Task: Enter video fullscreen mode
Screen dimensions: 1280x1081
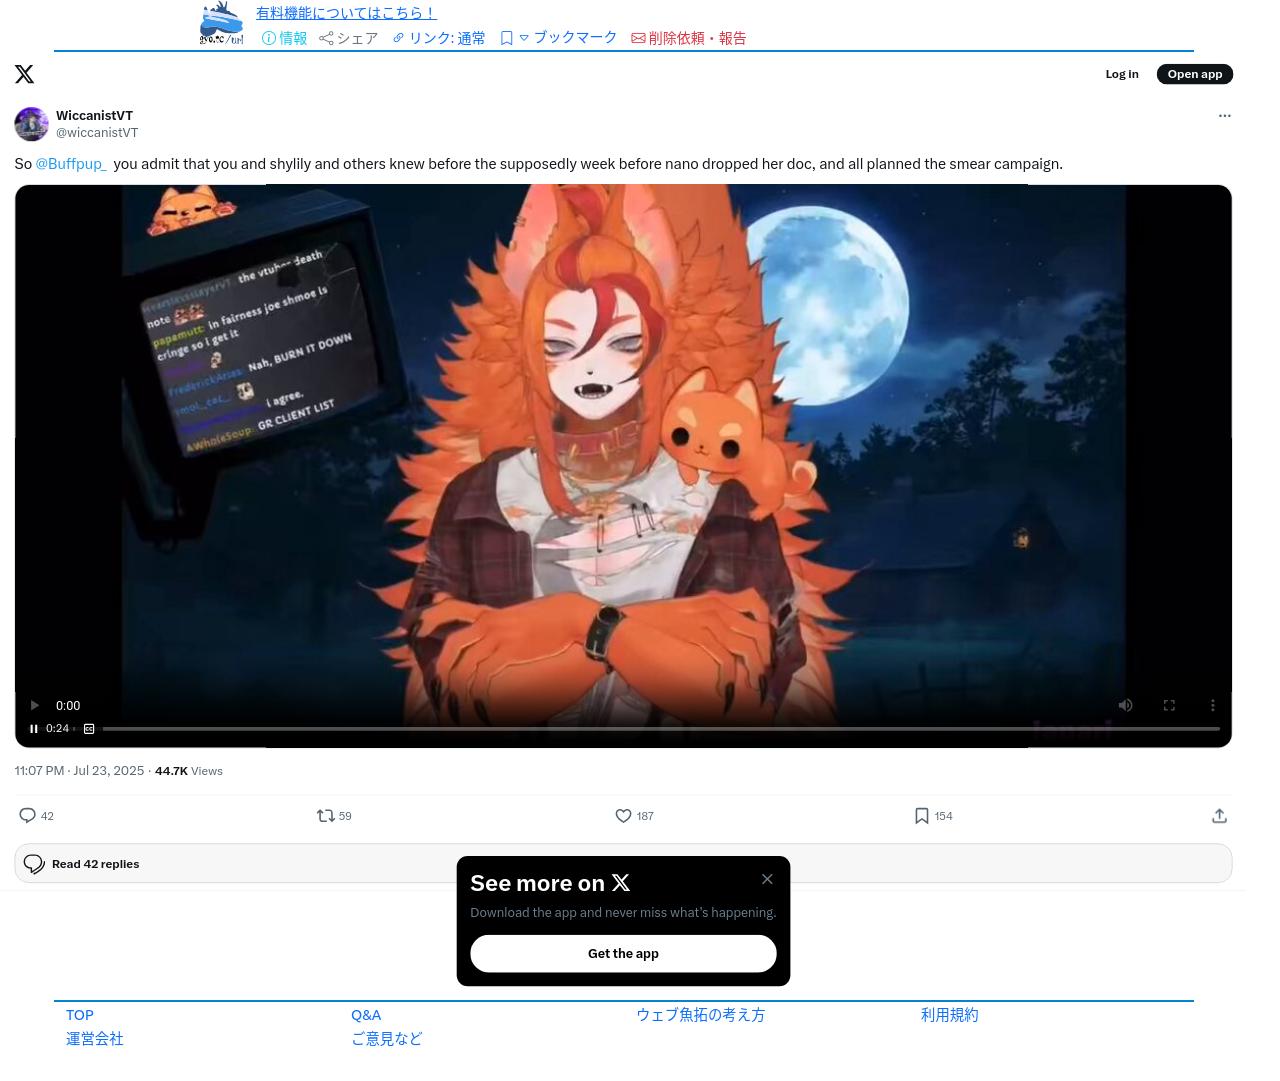Action: [1169, 705]
